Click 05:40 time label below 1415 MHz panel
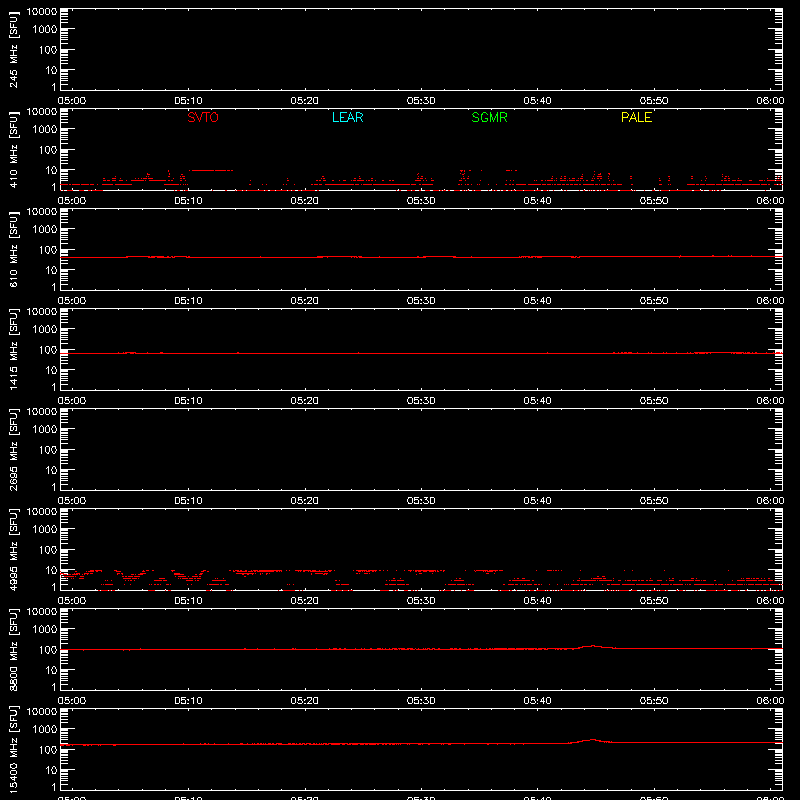 537,401
